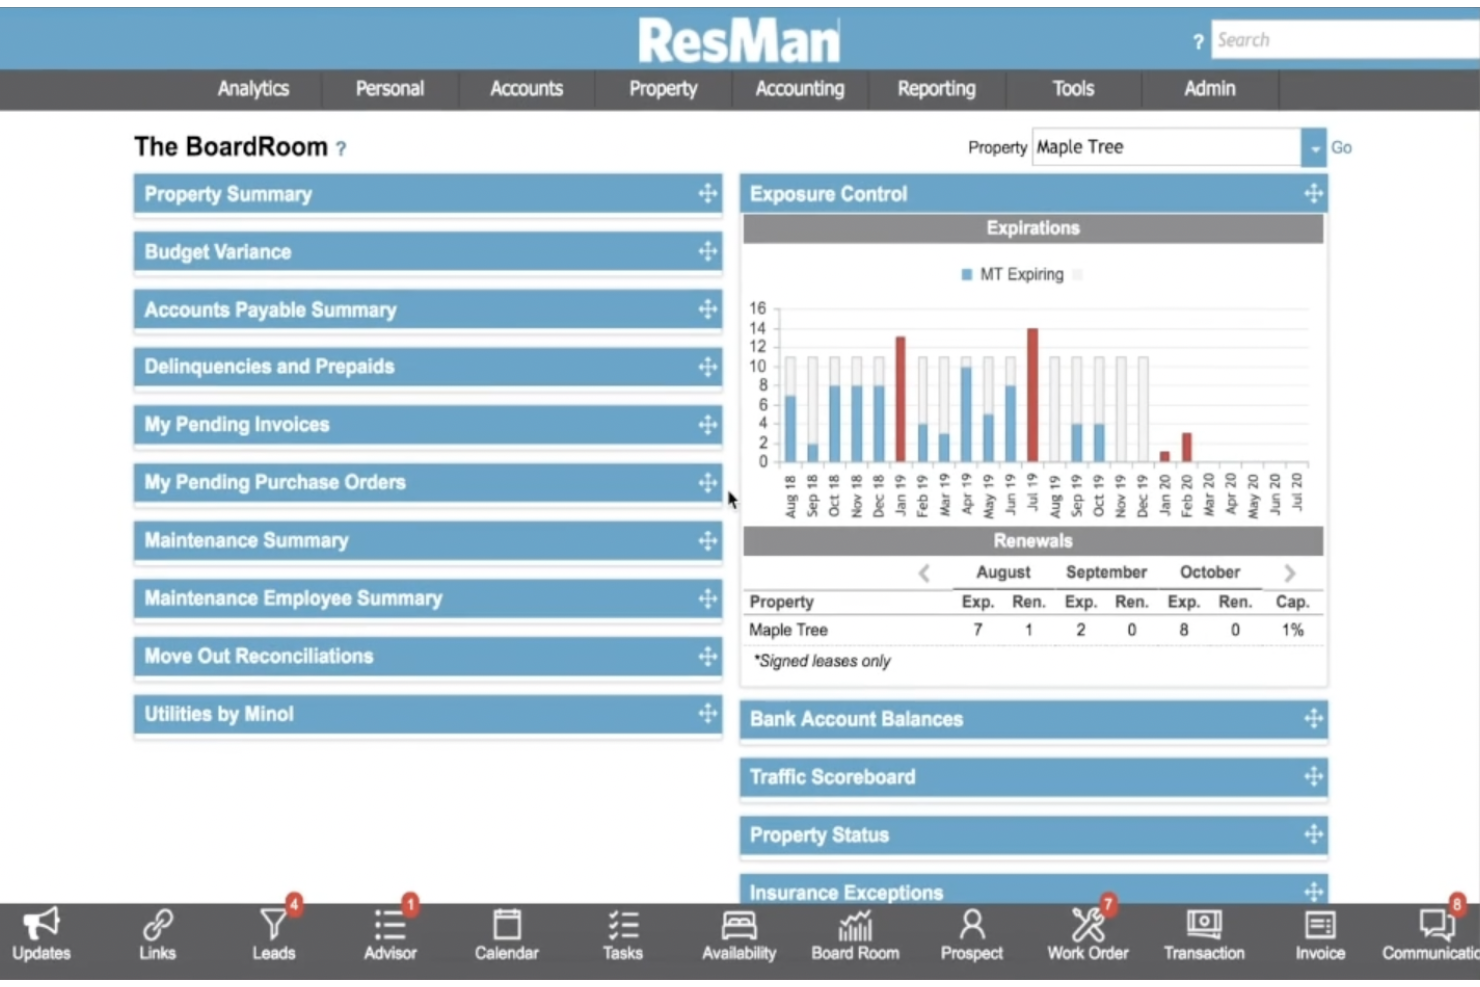Viewport: 1480px width, 987px height.
Task: Click move handle on Bank Account Balances
Action: point(1314,719)
